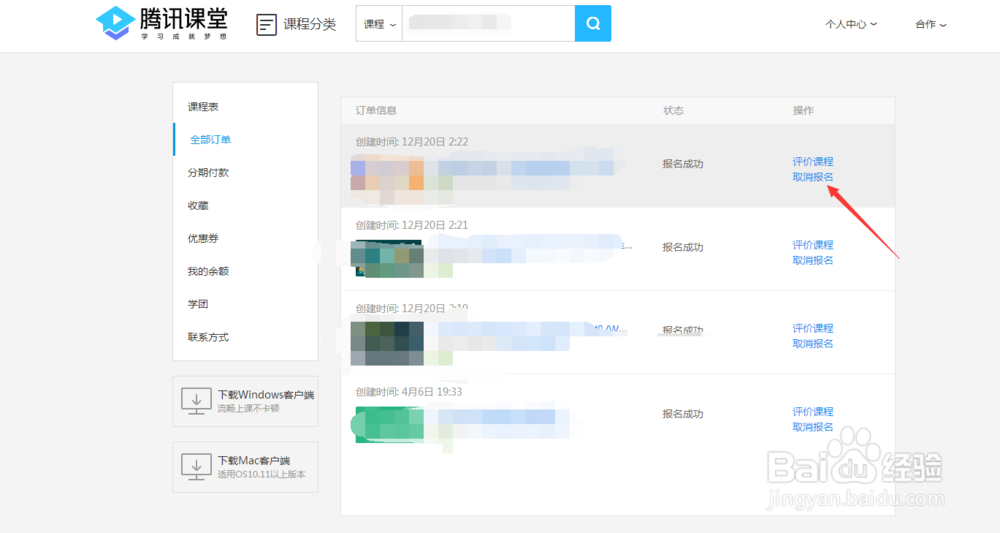Click 报名成功 status of the 2:22 order
Screen dimensions: 1000x533
(682, 164)
